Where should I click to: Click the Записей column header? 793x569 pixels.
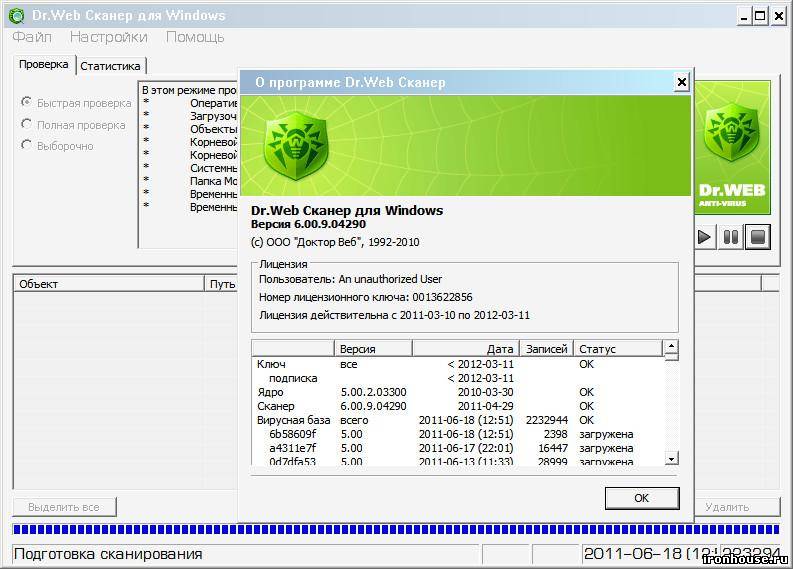547,348
